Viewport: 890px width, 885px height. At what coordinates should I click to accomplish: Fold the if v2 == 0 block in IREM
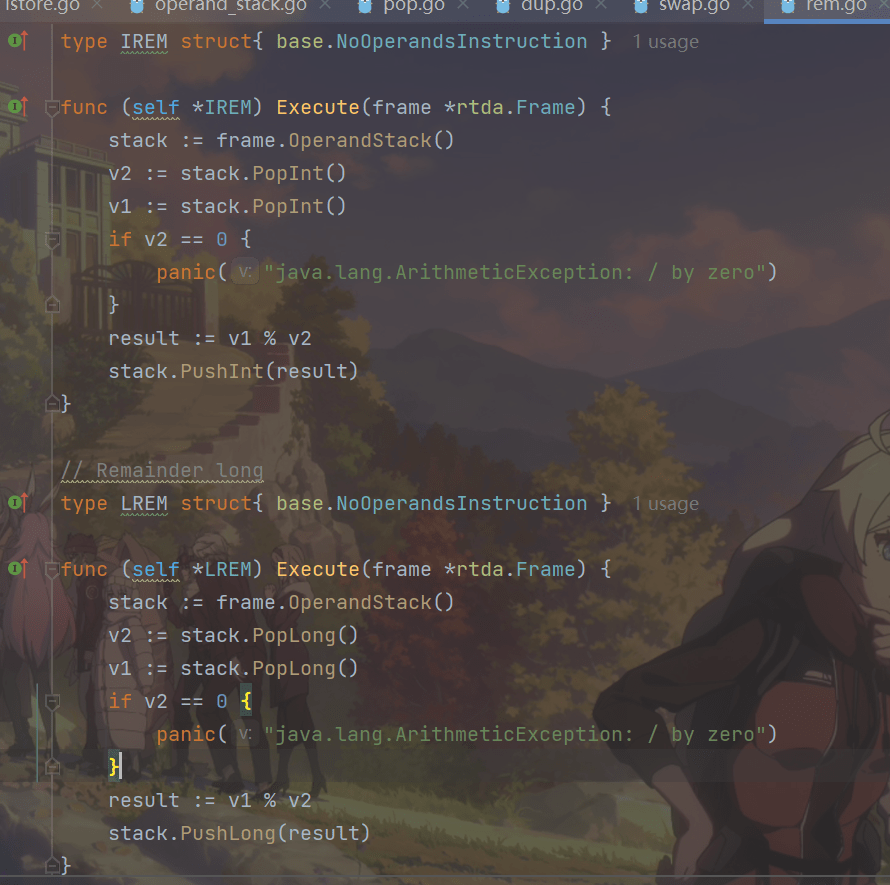[52, 240]
